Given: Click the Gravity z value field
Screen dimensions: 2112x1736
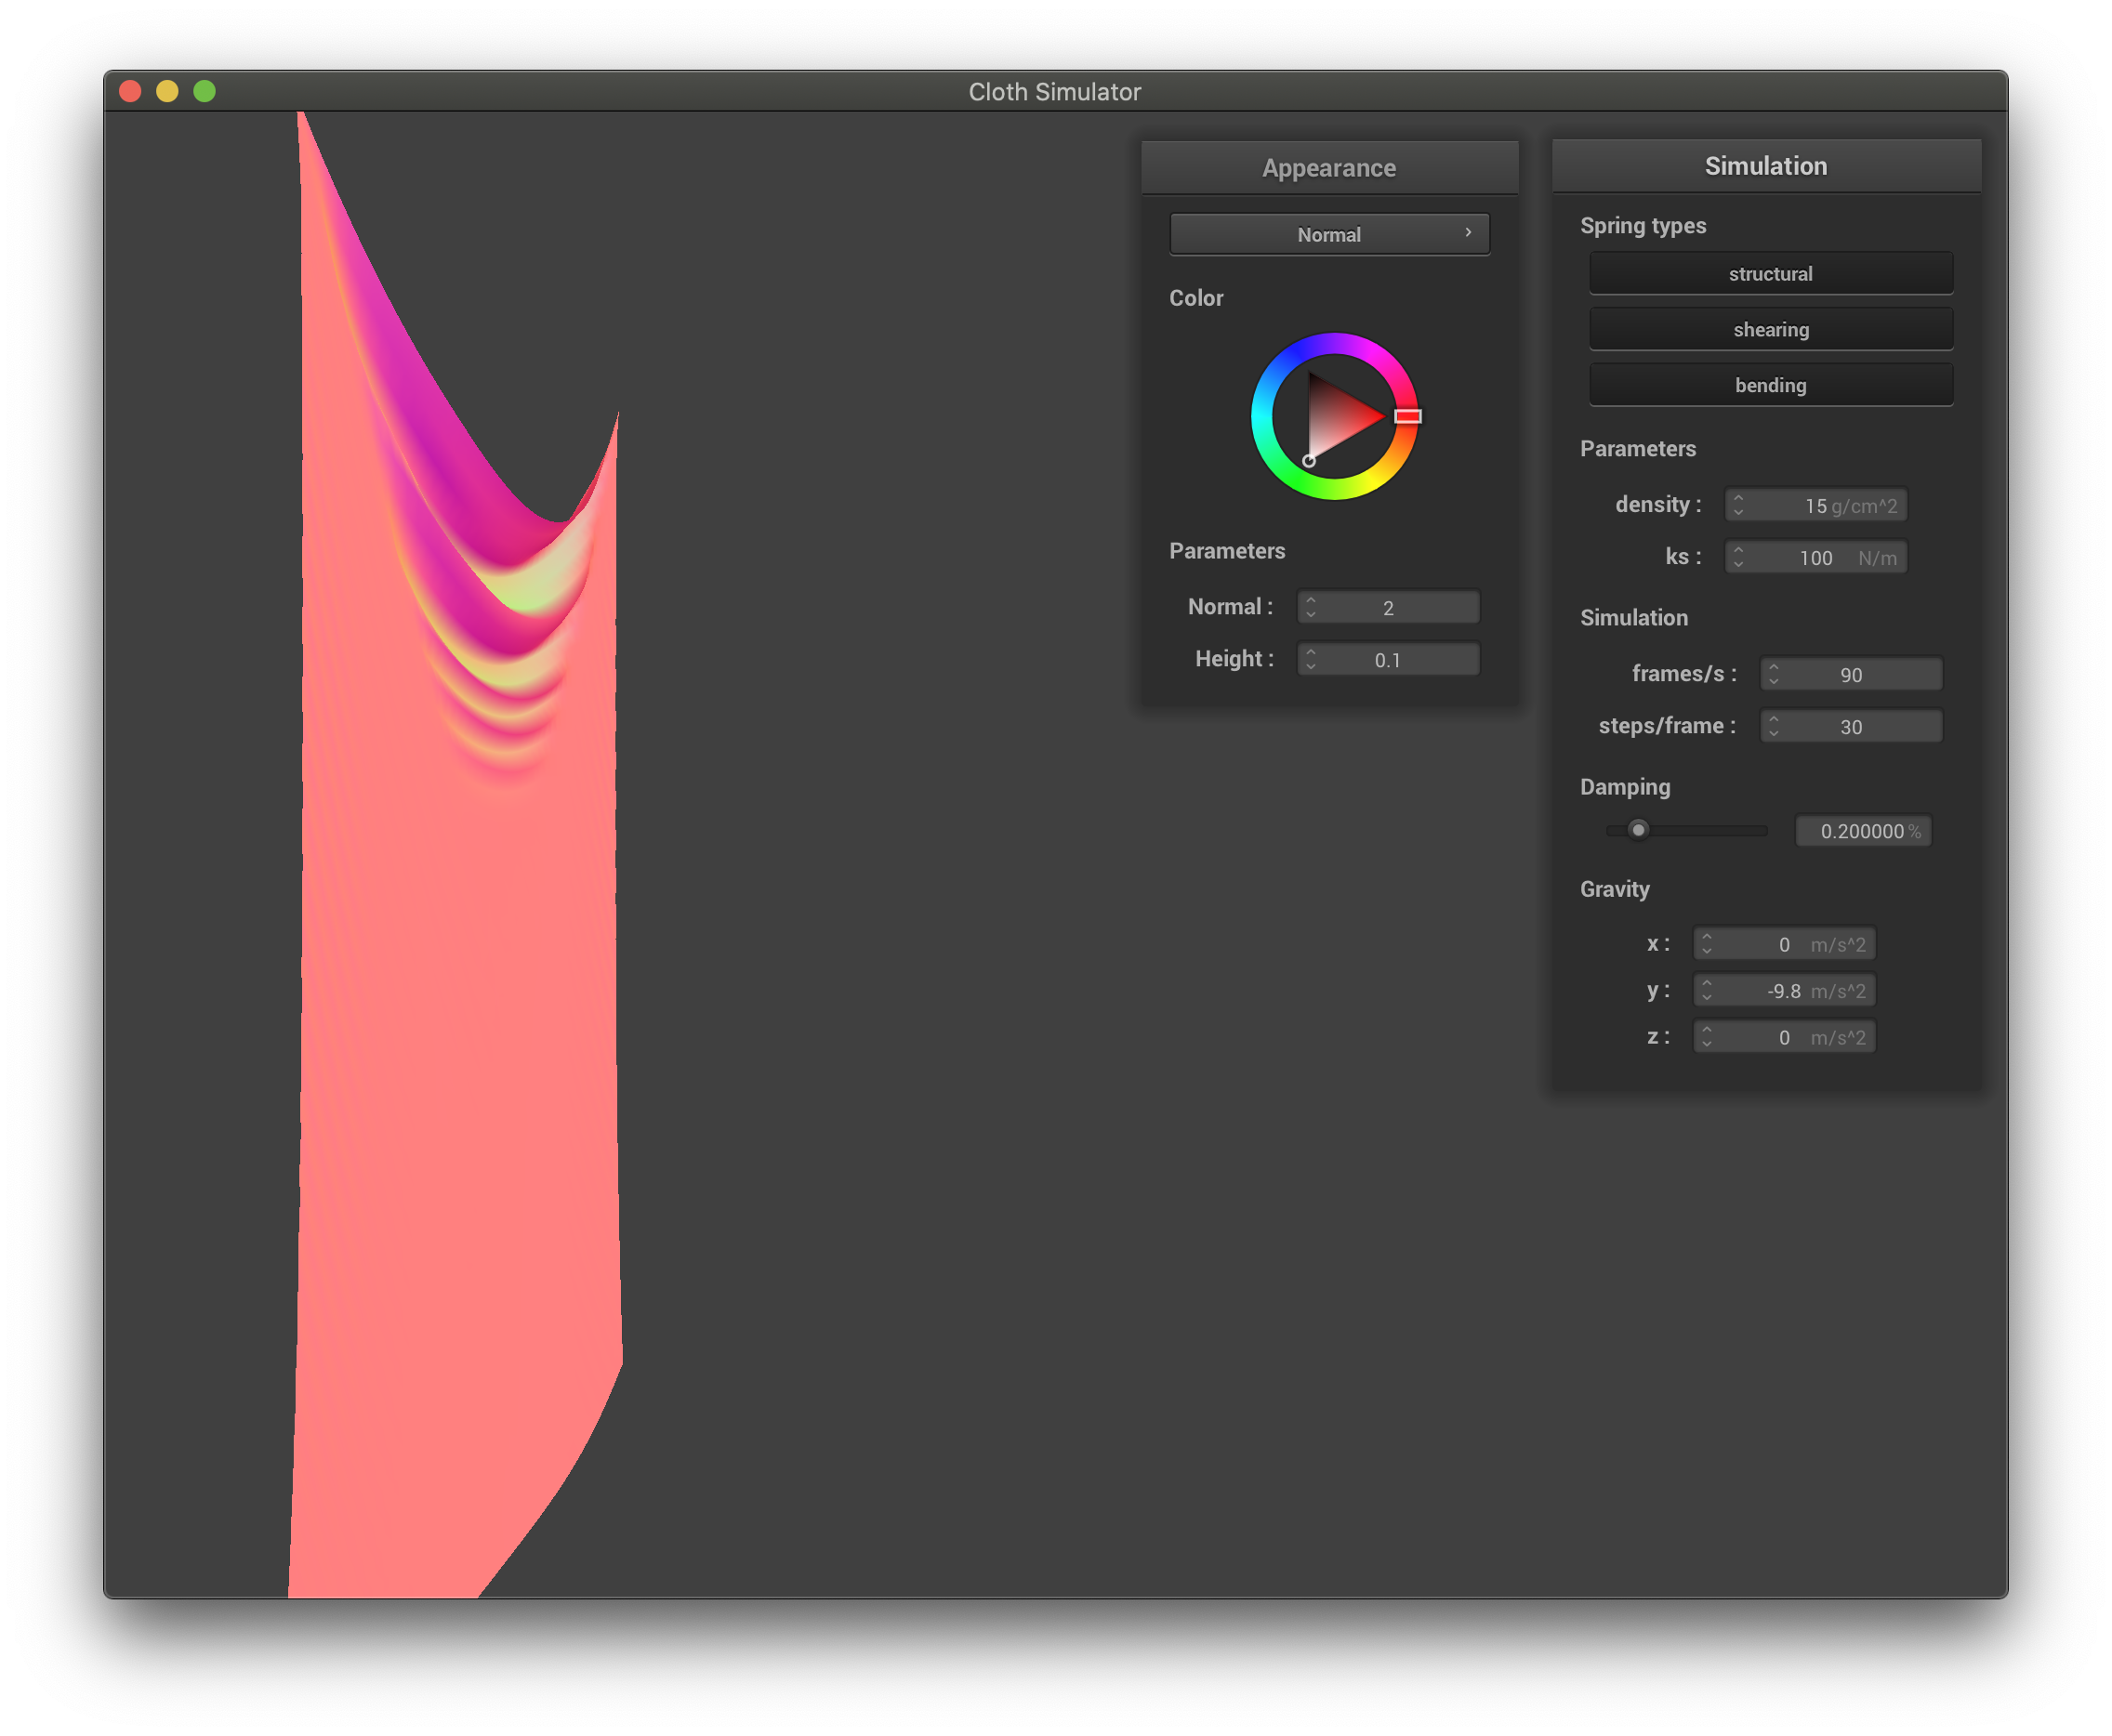Looking at the screenshot, I should pyautogui.click(x=1784, y=1037).
